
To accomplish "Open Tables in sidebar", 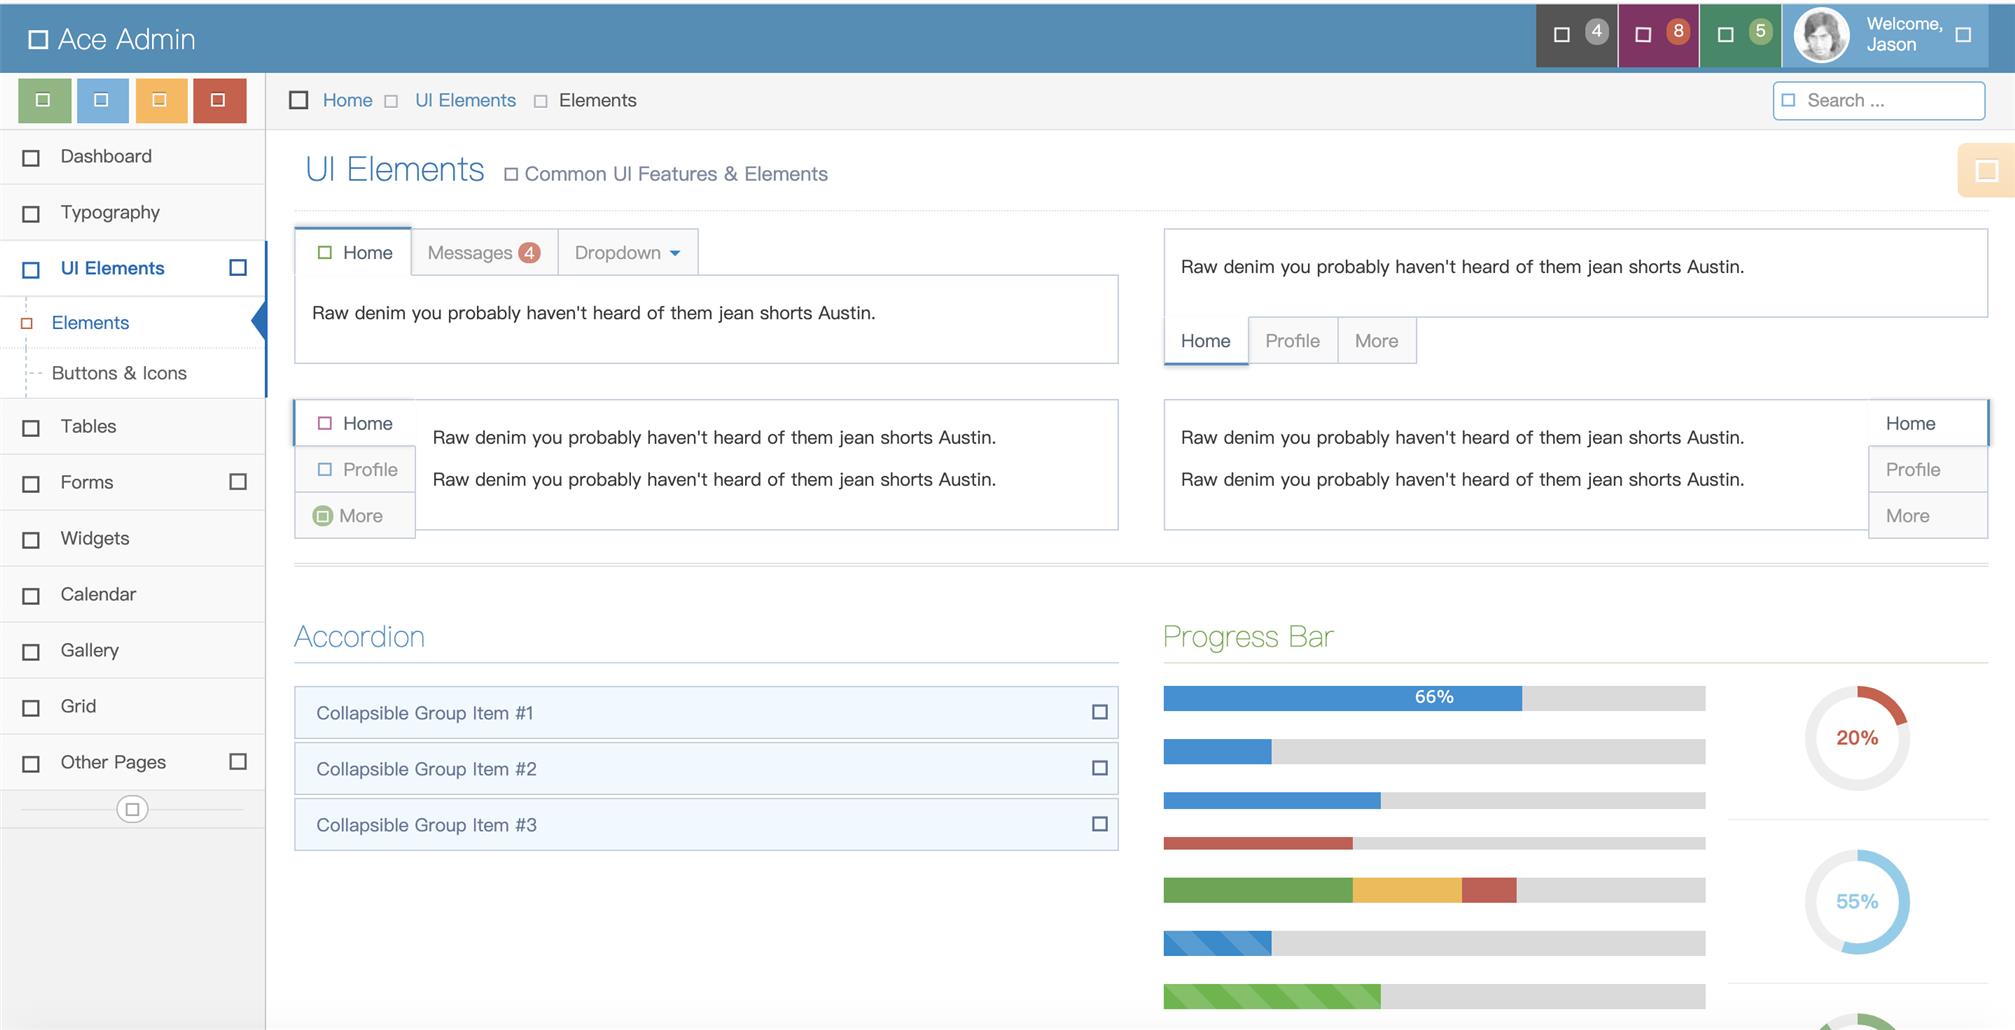I will coord(133,427).
